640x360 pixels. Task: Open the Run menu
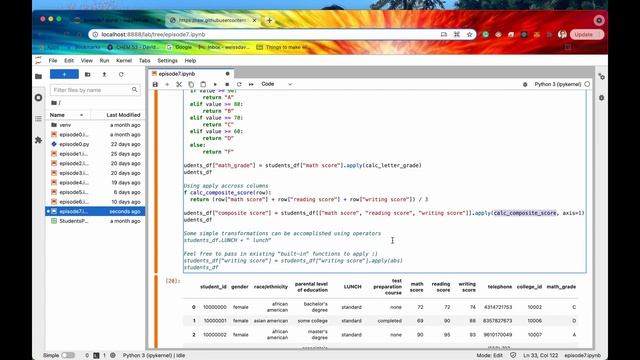[x=104, y=60]
